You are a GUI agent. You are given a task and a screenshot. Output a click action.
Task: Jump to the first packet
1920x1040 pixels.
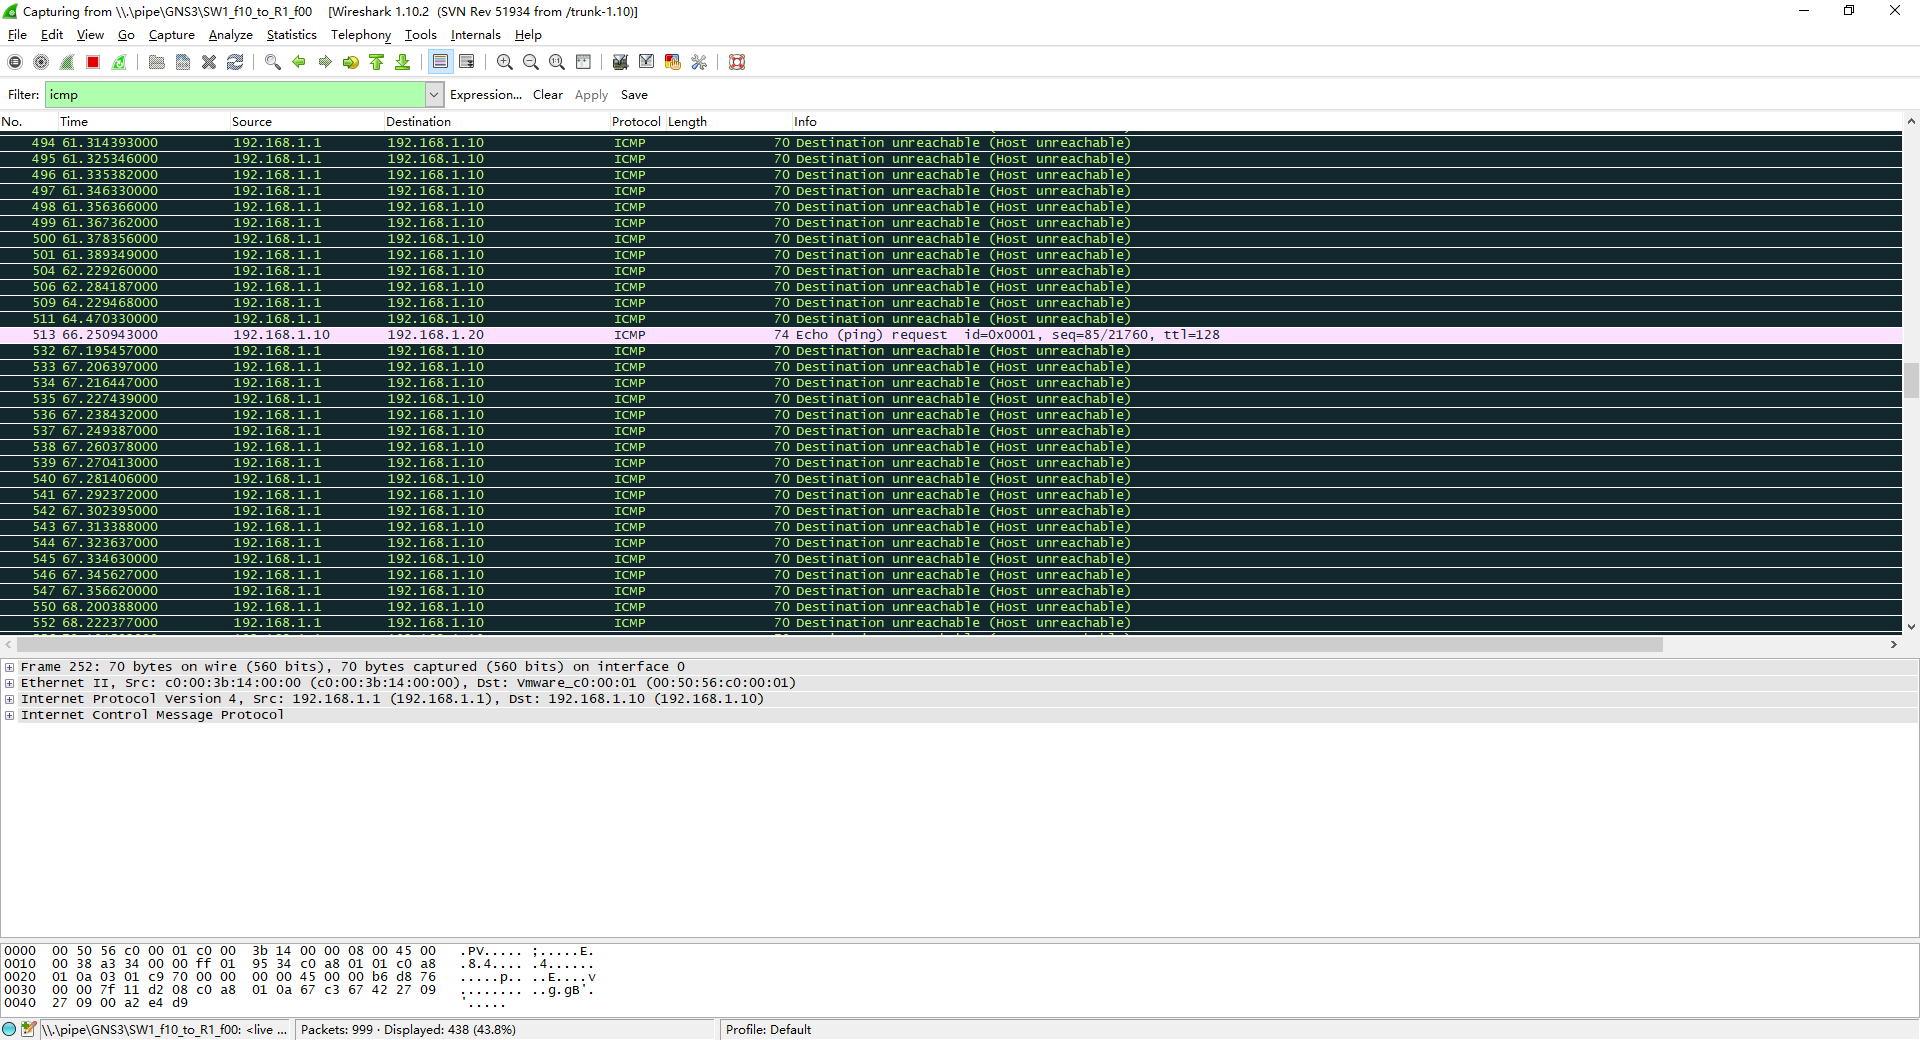377,62
